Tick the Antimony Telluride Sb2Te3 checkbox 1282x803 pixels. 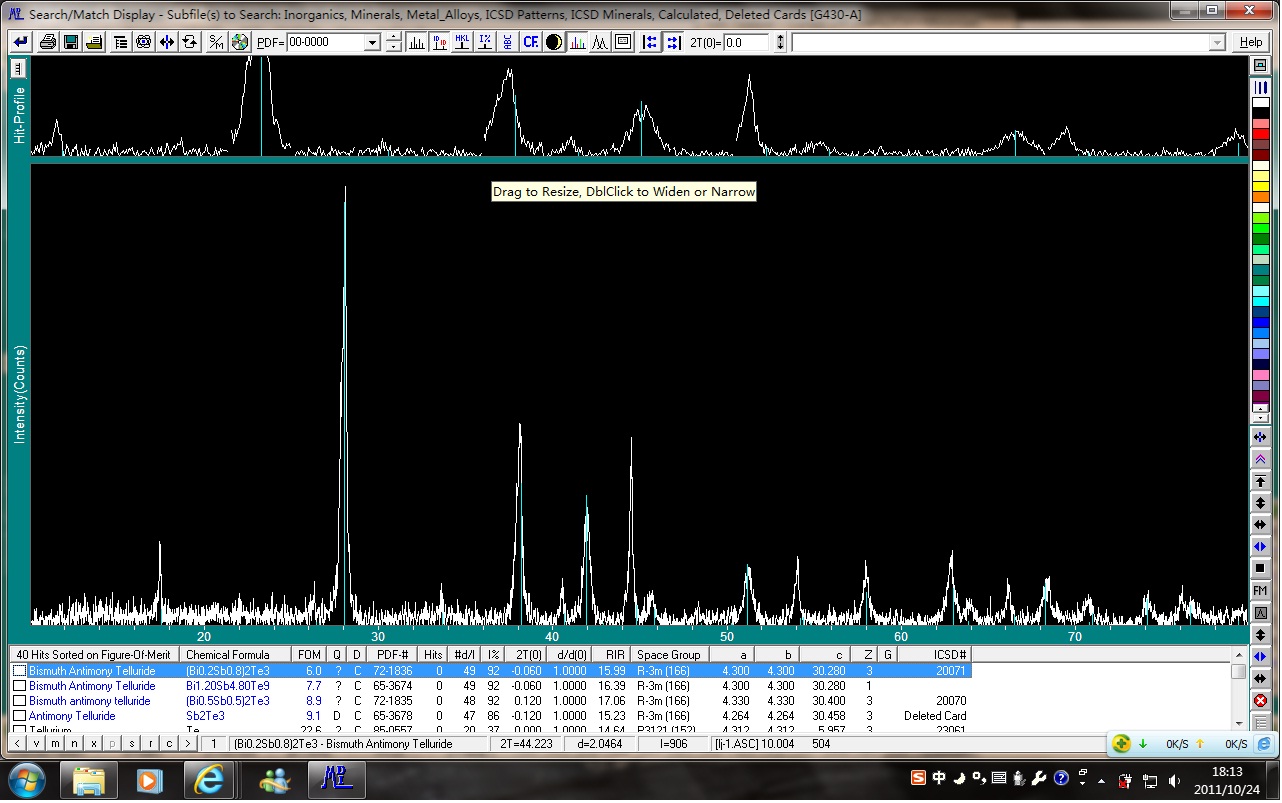pyautogui.click(x=19, y=716)
